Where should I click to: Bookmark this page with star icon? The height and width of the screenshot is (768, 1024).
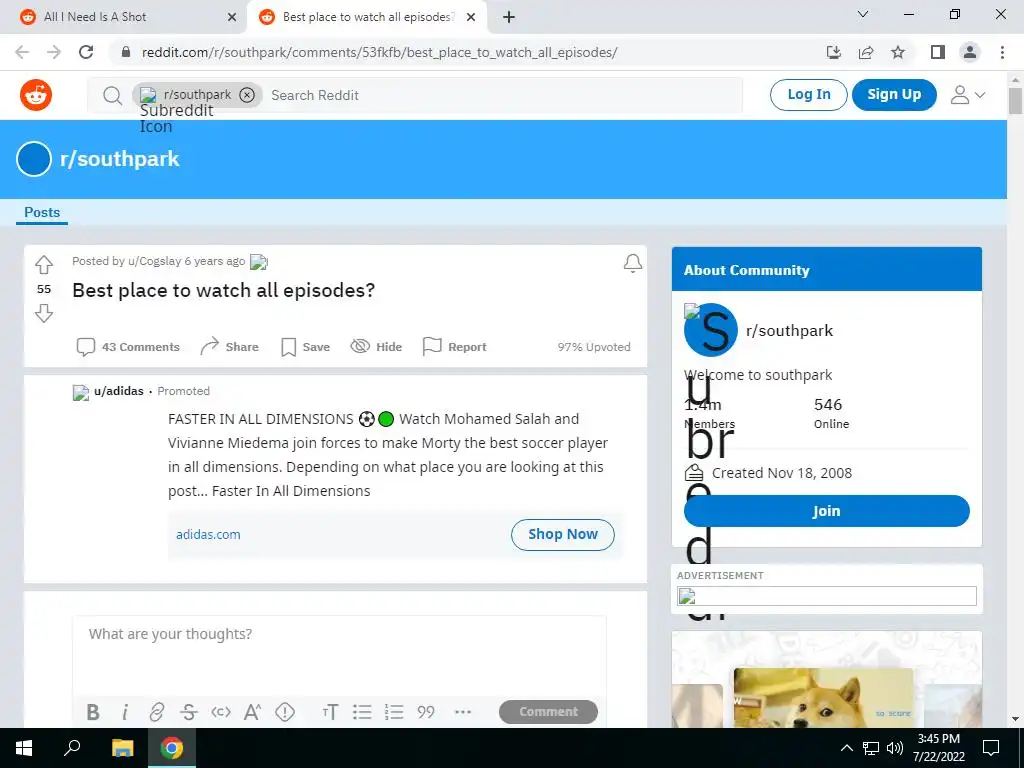[x=898, y=52]
